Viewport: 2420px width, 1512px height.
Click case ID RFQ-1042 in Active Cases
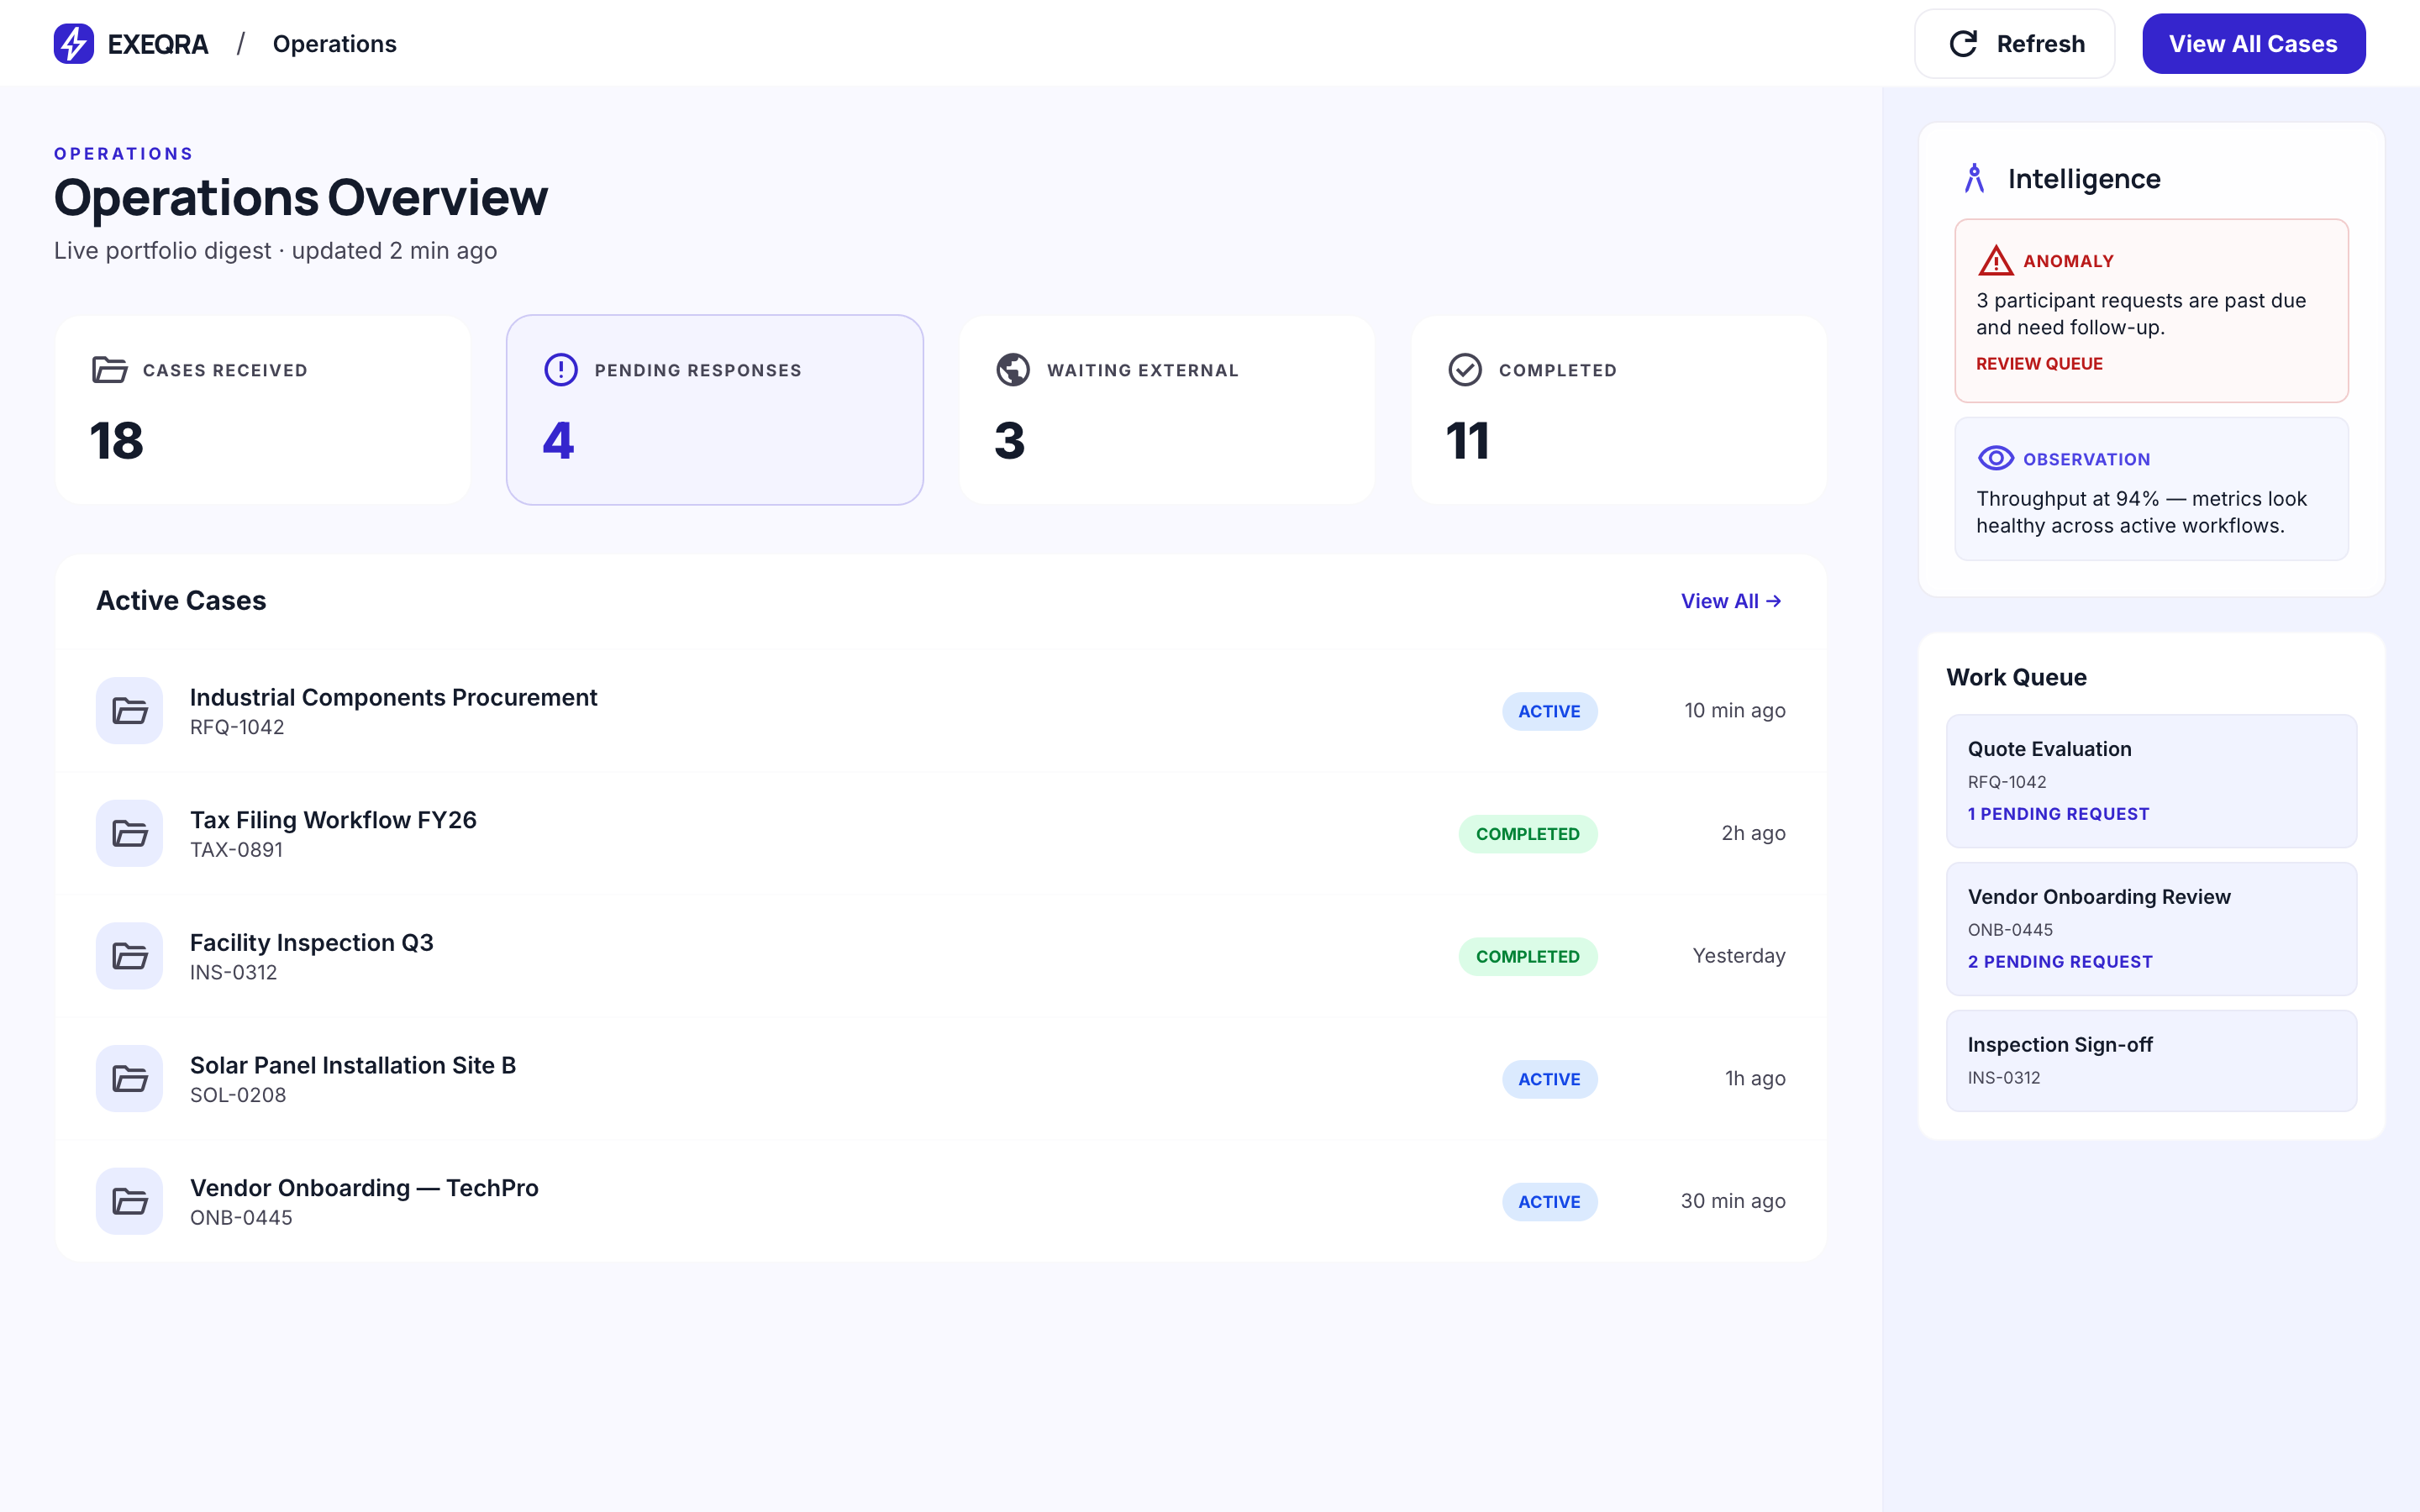pyautogui.click(x=237, y=727)
